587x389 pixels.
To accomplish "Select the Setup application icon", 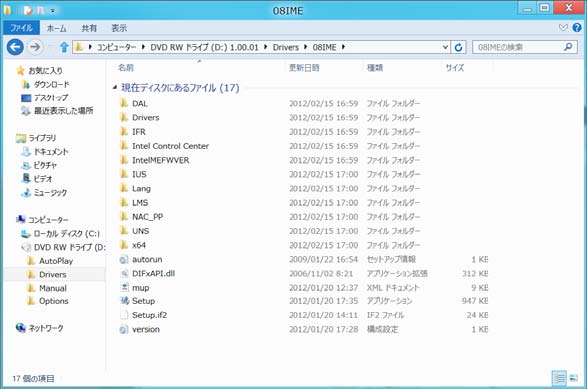I will tap(124, 301).
